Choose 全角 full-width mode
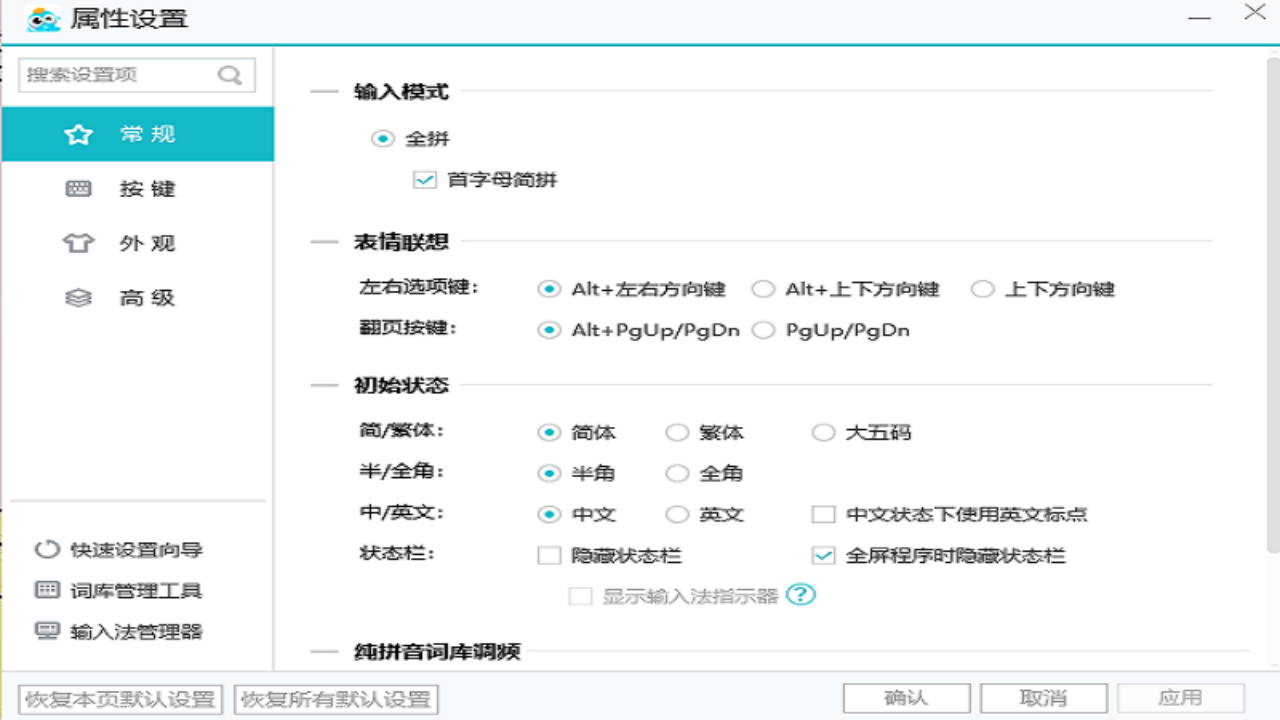The width and height of the screenshot is (1280, 720). (677, 473)
